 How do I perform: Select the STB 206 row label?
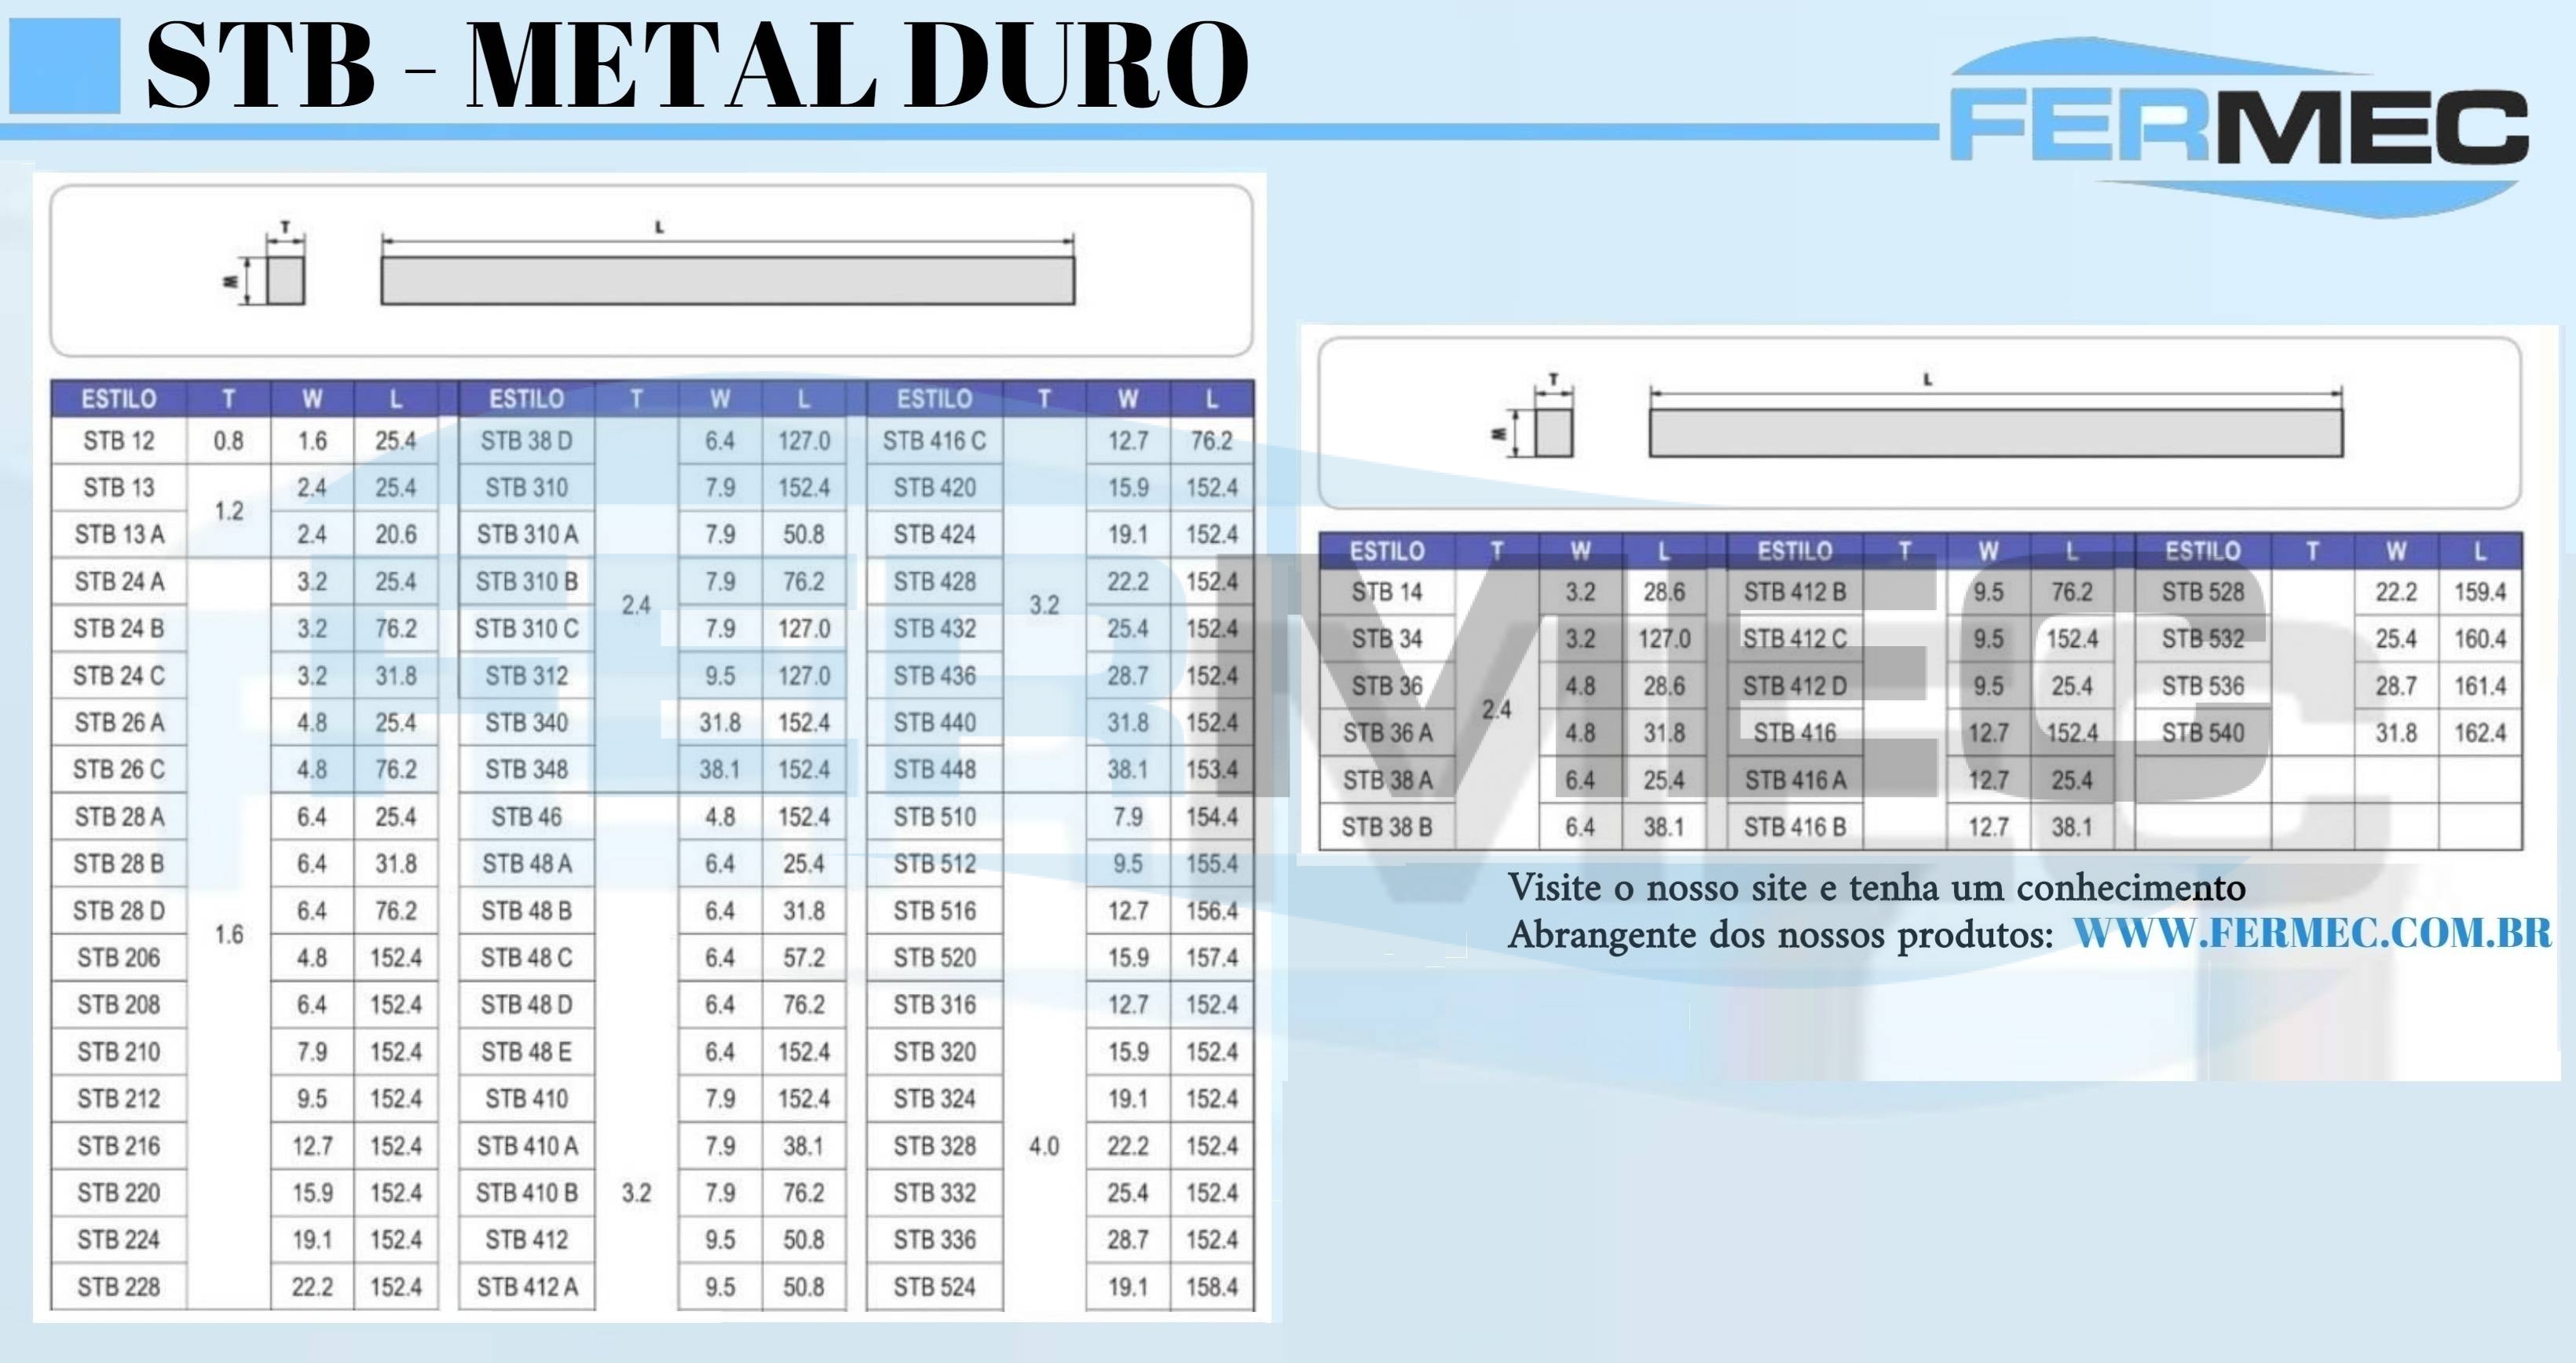click(x=119, y=958)
